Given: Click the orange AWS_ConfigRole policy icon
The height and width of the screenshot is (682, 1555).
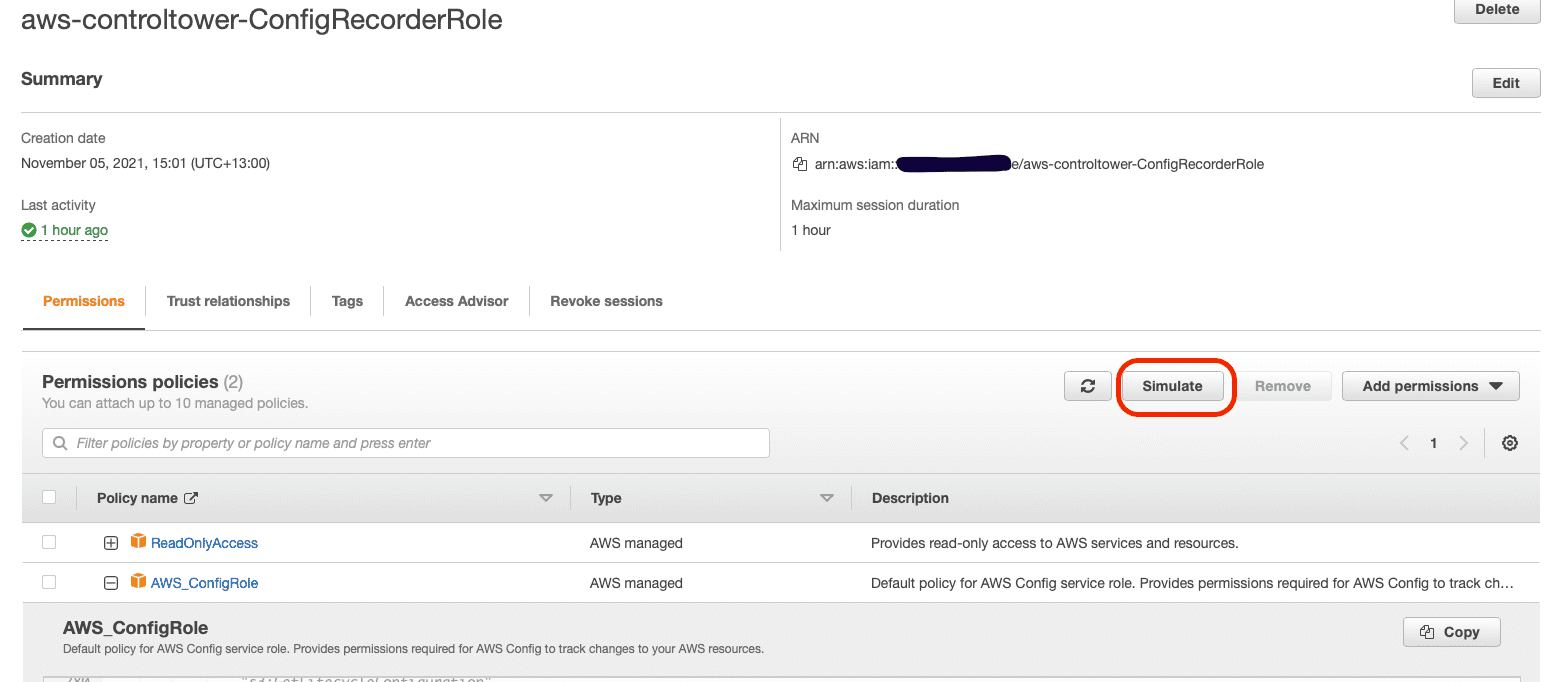Looking at the screenshot, I should pos(138,582).
